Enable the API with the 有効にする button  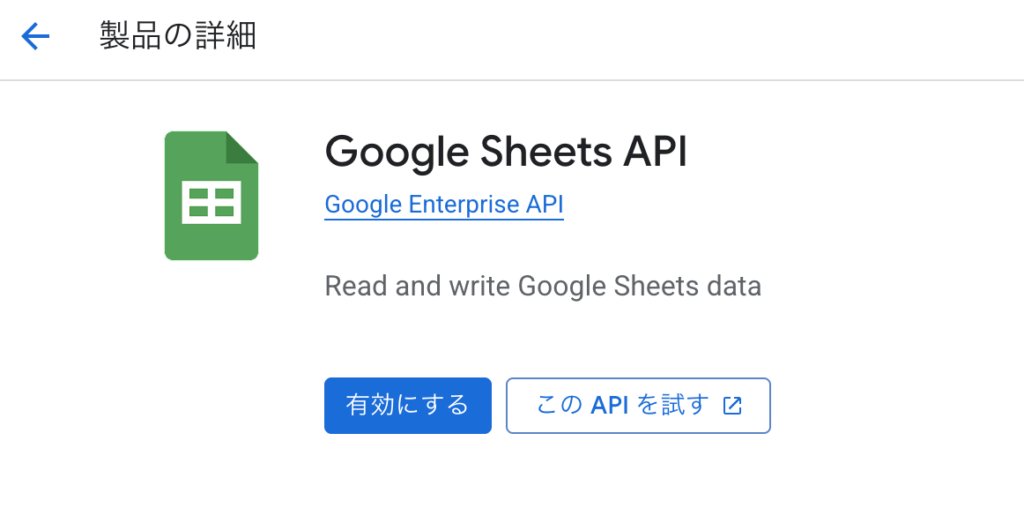click(x=408, y=405)
